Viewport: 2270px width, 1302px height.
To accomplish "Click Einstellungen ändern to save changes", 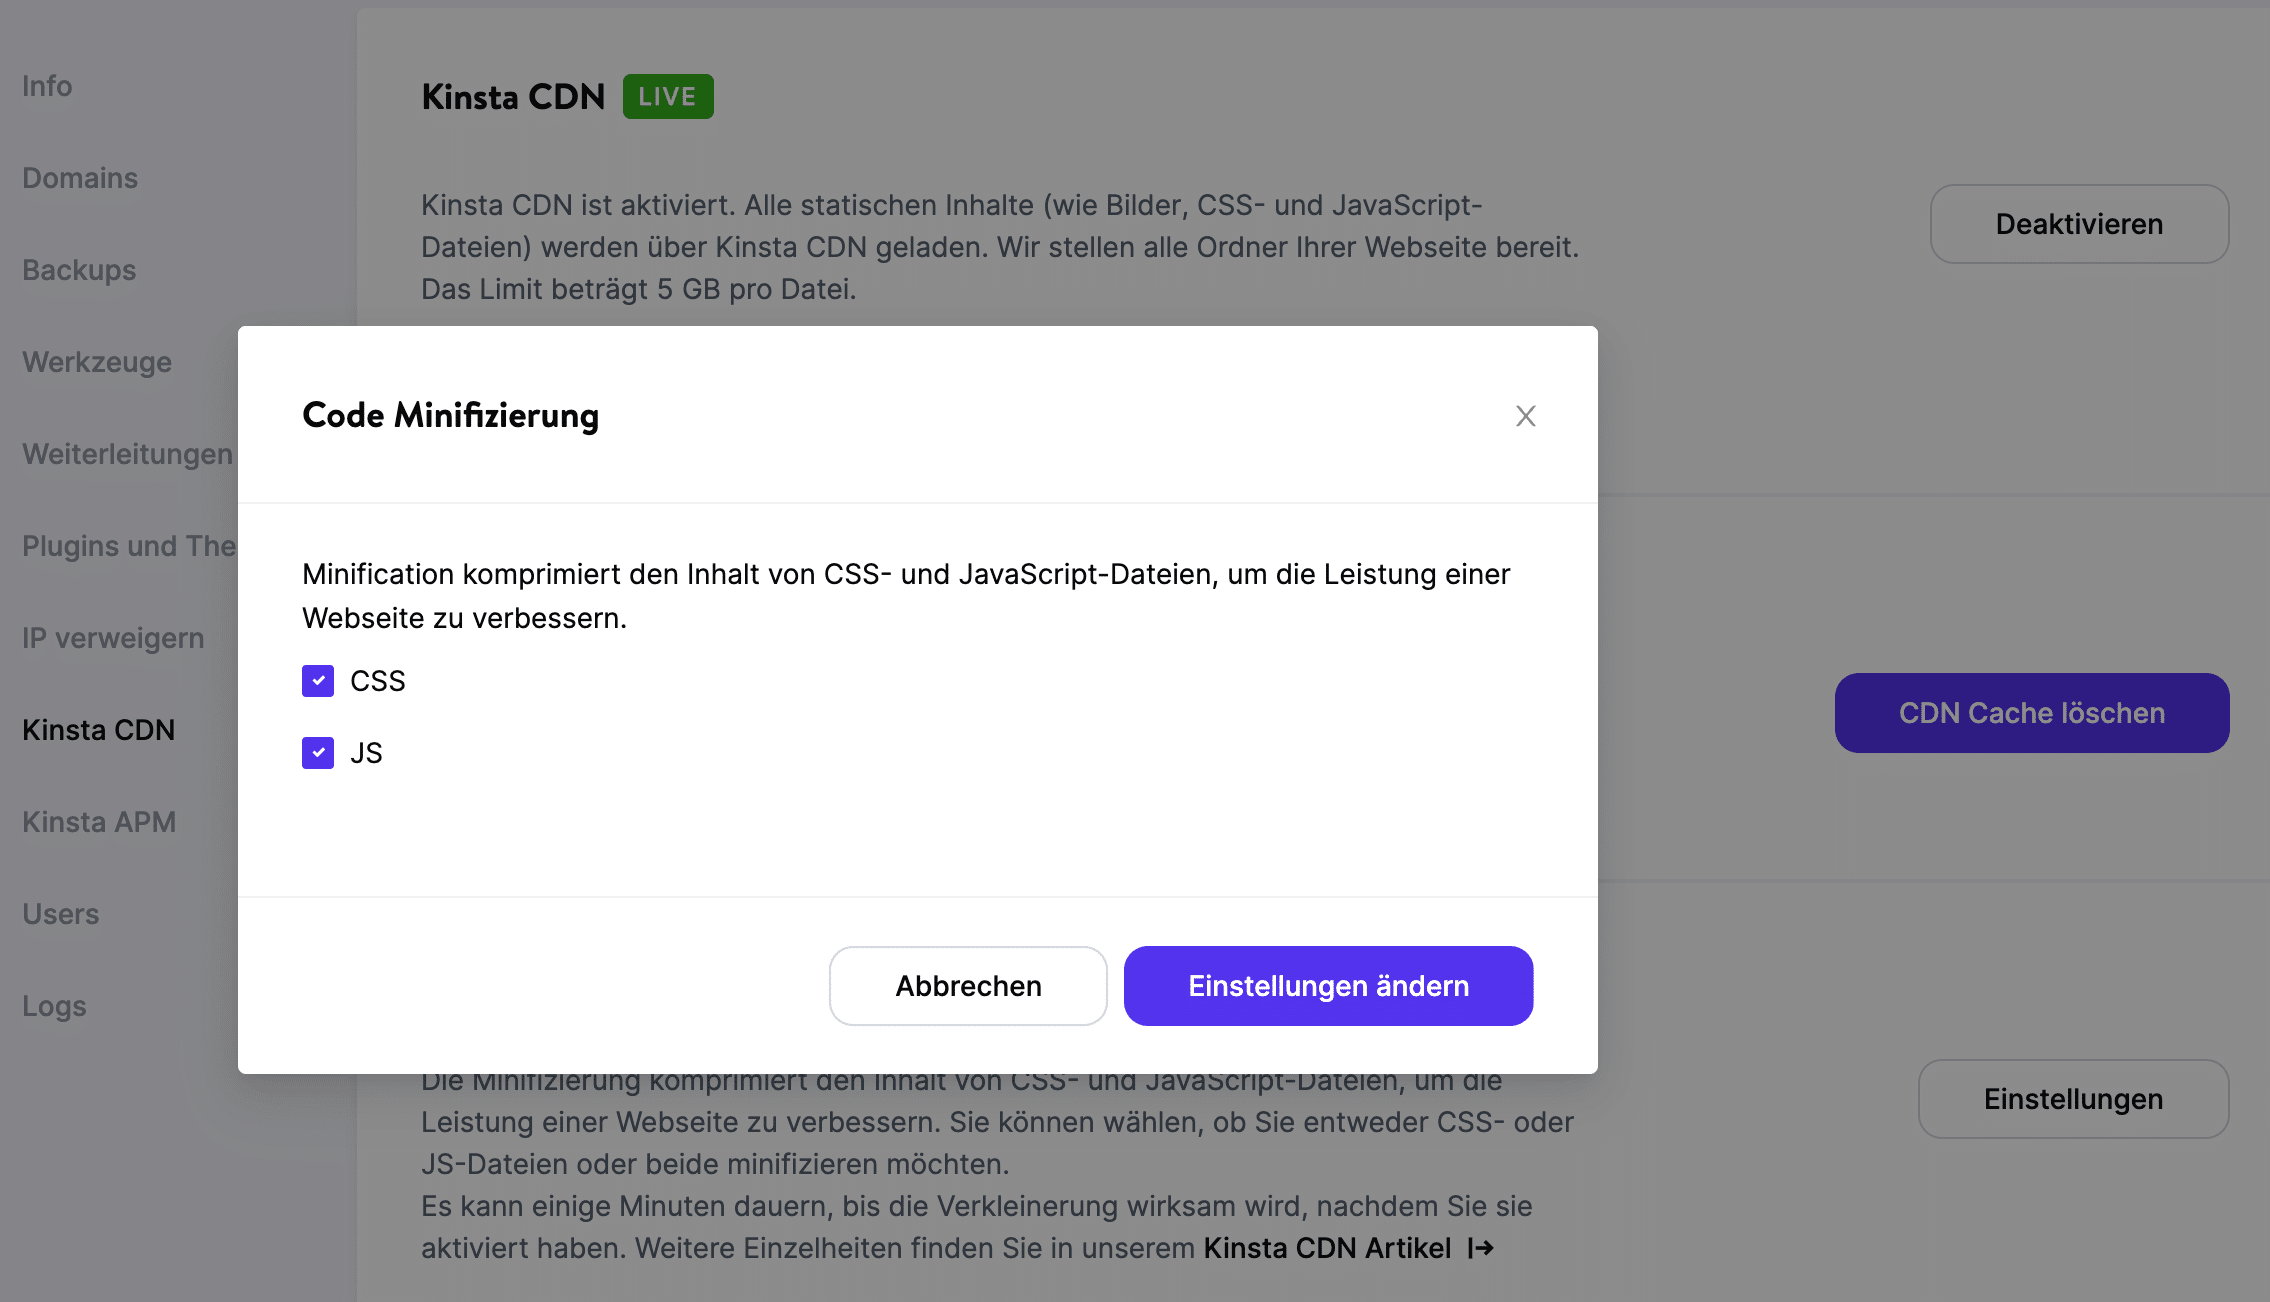I will pos(1328,986).
